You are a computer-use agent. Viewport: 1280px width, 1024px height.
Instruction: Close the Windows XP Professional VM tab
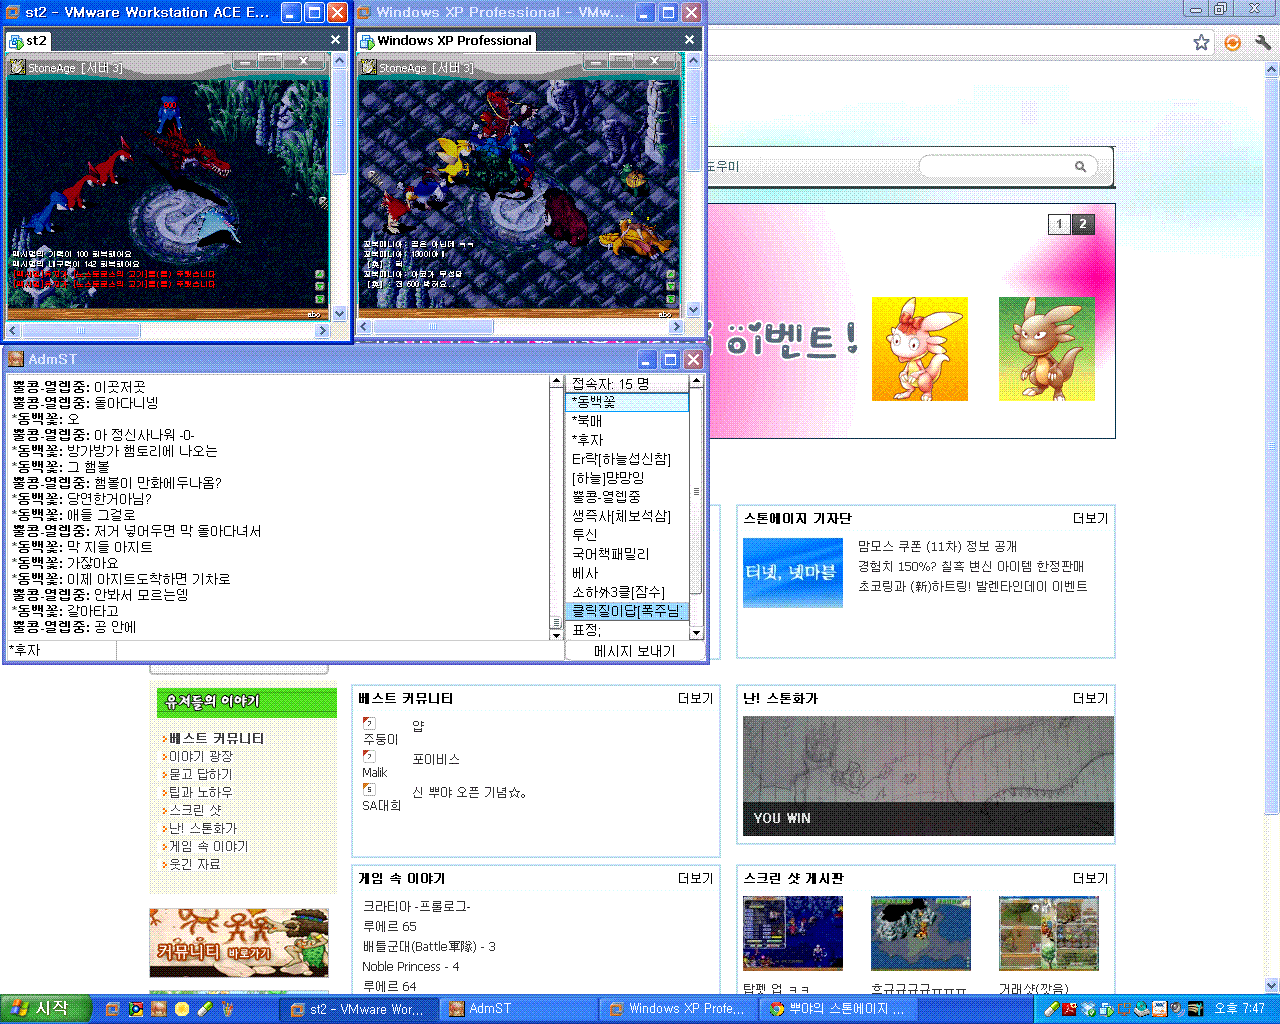pyautogui.click(x=689, y=40)
